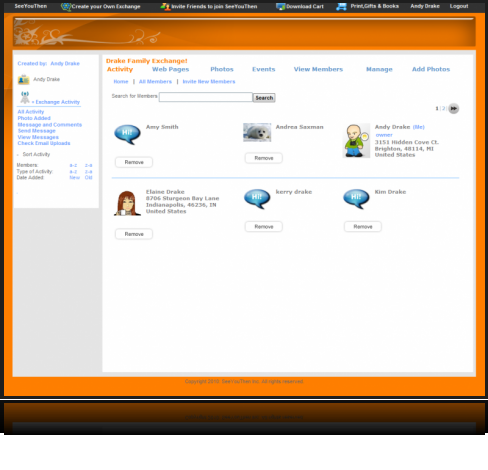
Task: Open Download Cart text link
Action: pyautogui.click(x=305, y=7)
